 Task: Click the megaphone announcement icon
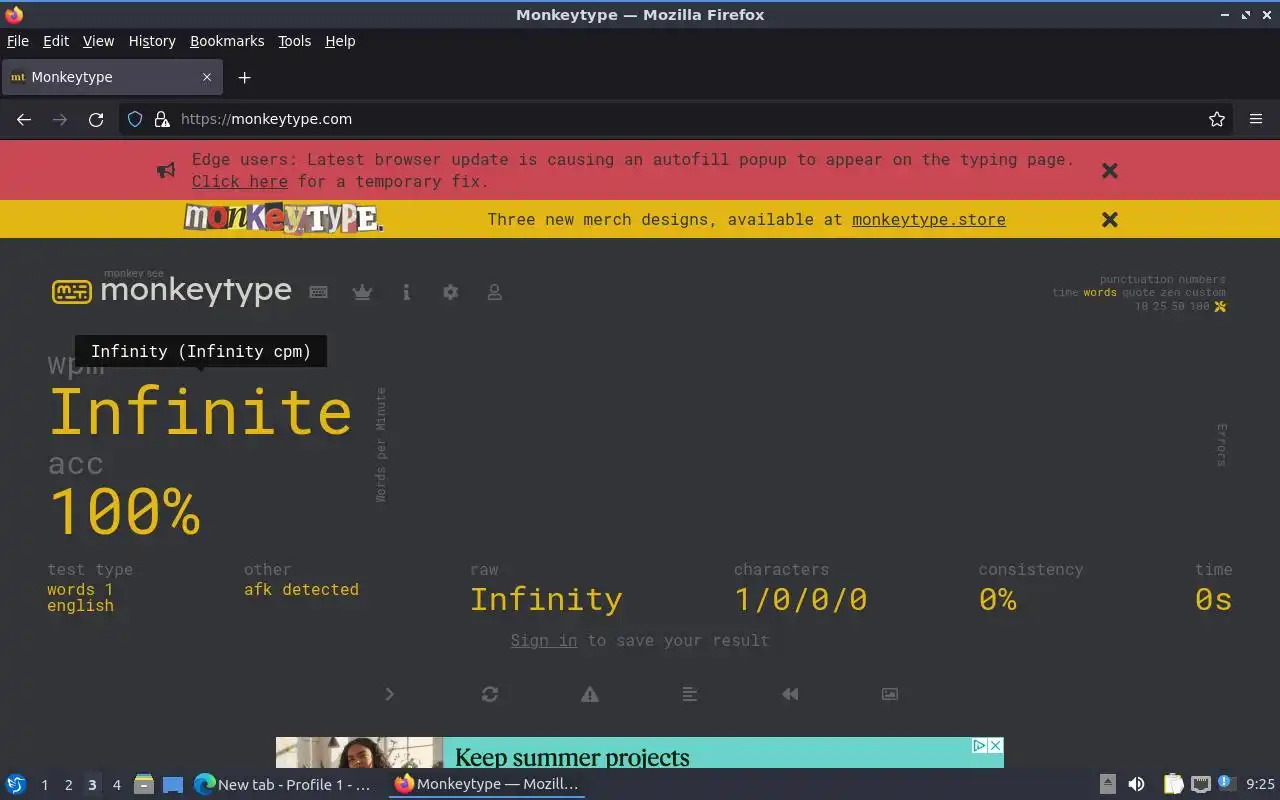[166, 170]
